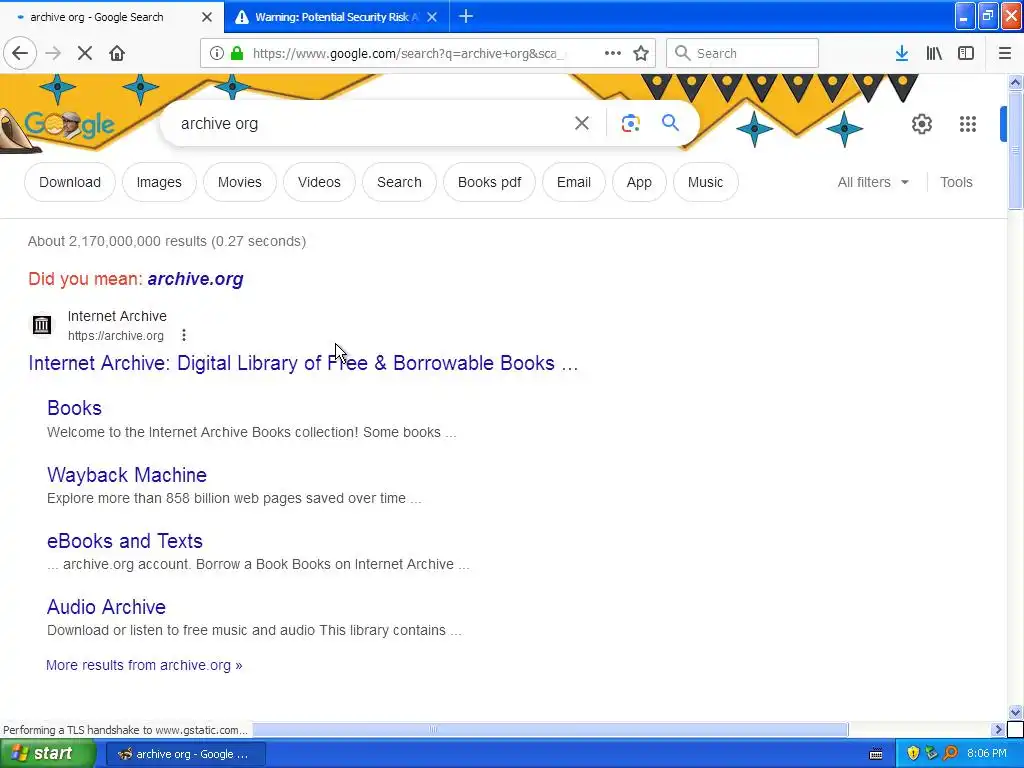Filter results by Images
The width and height of the screenshot is (1024, 768).
click(159, 182)
